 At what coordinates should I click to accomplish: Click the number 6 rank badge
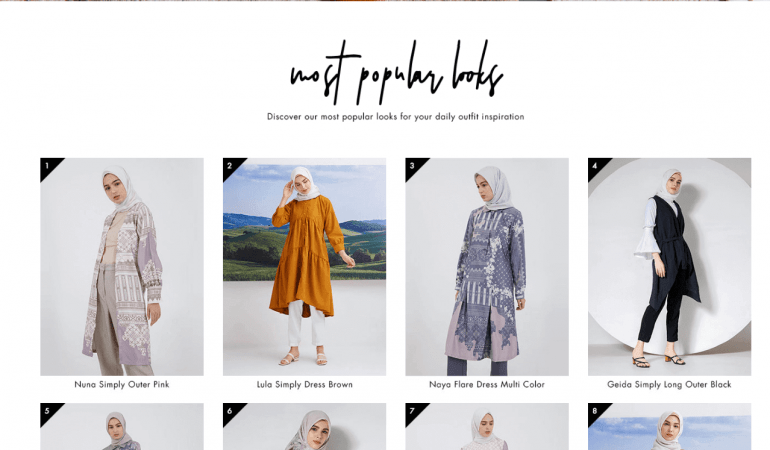[231, 411]
